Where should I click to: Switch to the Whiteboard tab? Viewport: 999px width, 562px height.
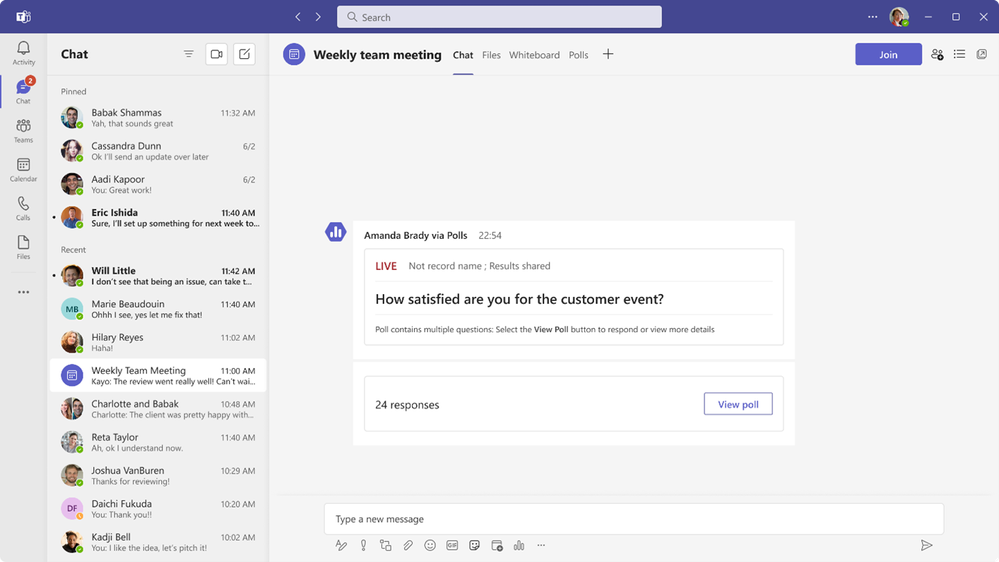[534, 55]
